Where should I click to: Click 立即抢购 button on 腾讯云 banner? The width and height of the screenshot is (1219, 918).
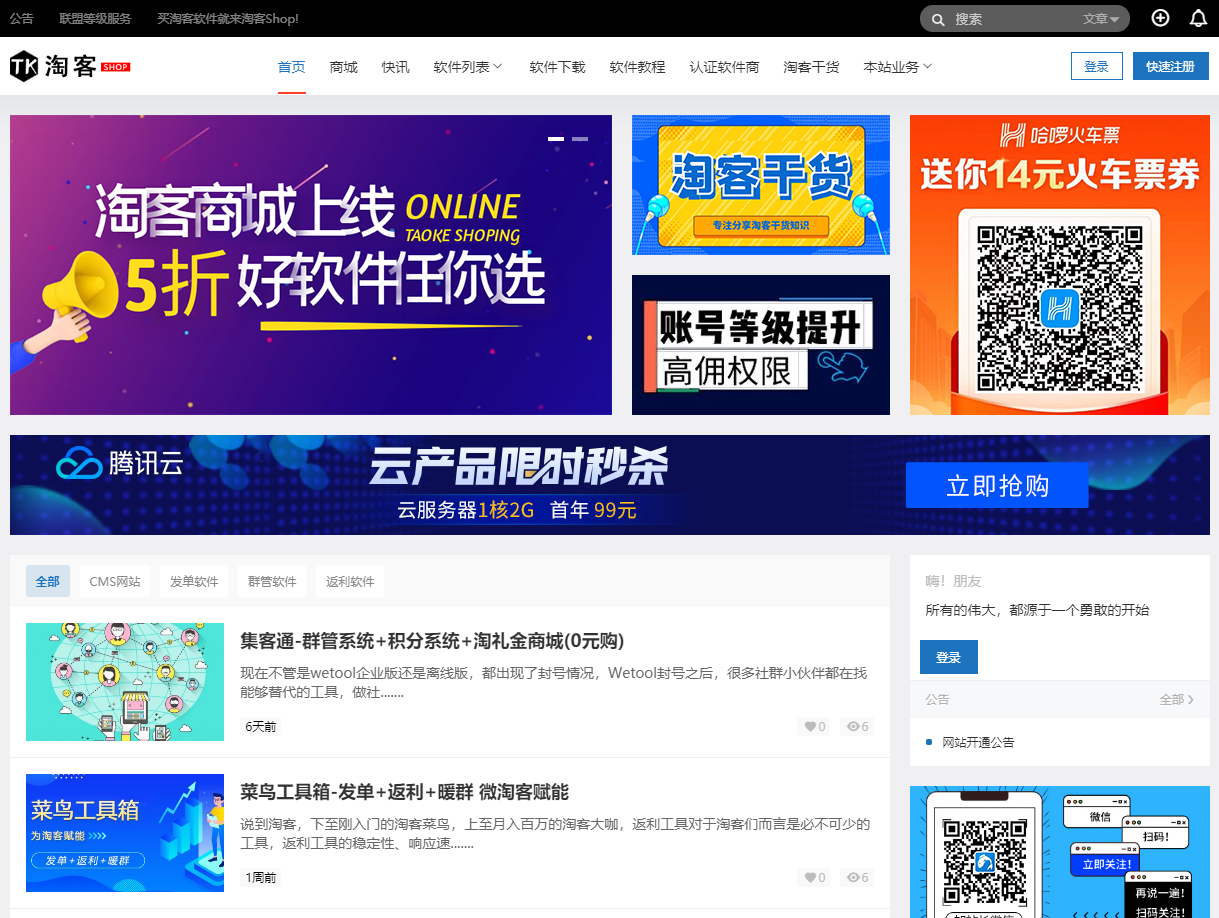pyautogui.click(x=997, y=485)
